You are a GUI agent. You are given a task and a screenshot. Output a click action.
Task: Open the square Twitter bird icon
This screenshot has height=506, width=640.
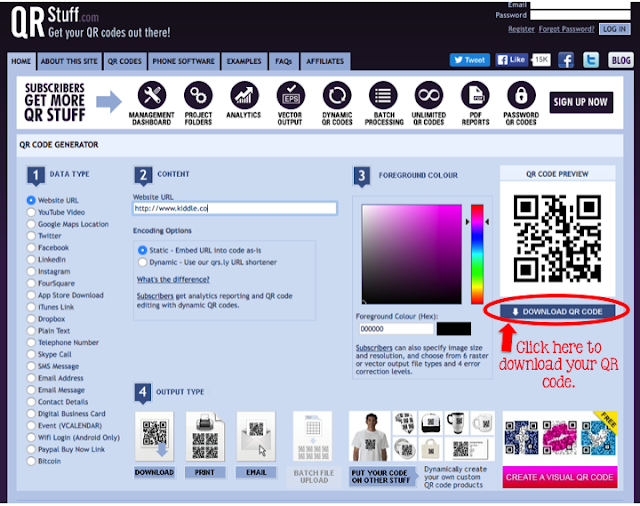click(x=591, y=60)
